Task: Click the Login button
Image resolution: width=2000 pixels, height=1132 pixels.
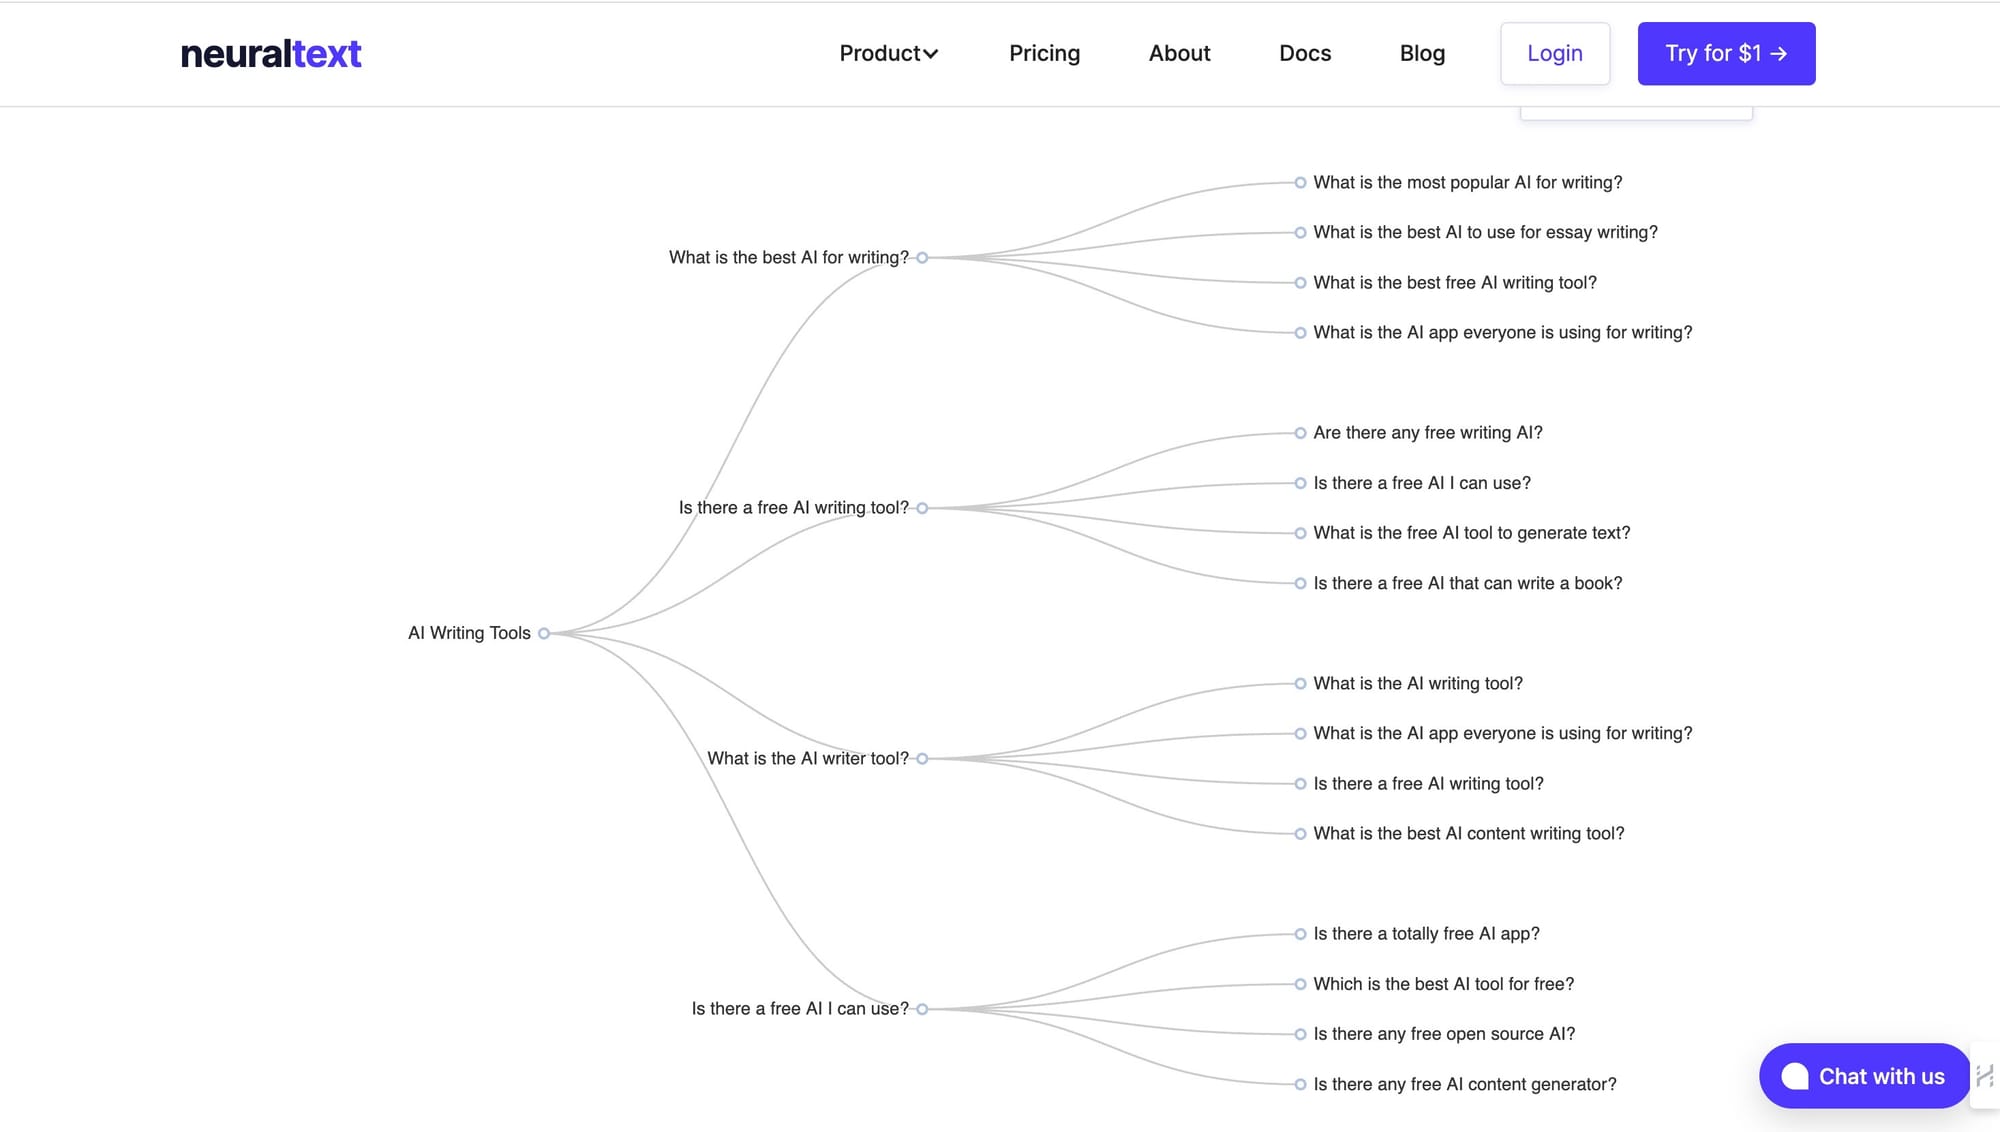Action: pos(1555,54)
